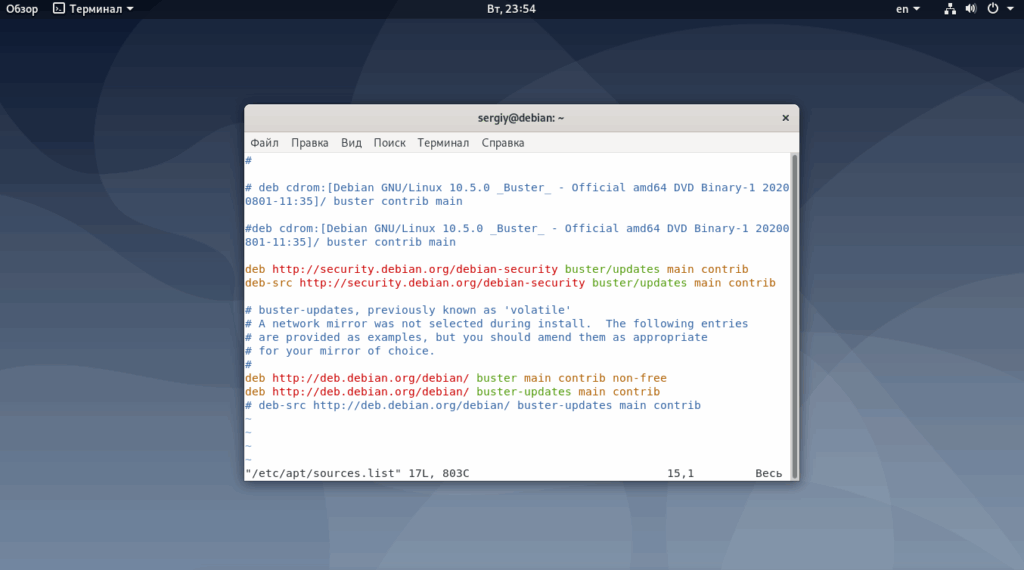Click the commented deb-src deb.debian.org line
This screenshot has height=570, width=1024.
473,405
